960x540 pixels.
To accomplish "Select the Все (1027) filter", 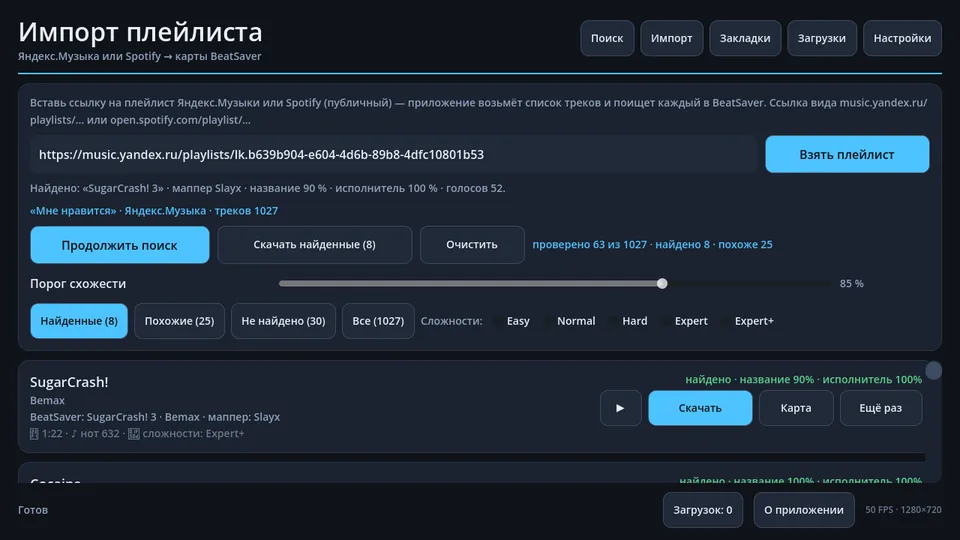I will (x=378, y=321).
